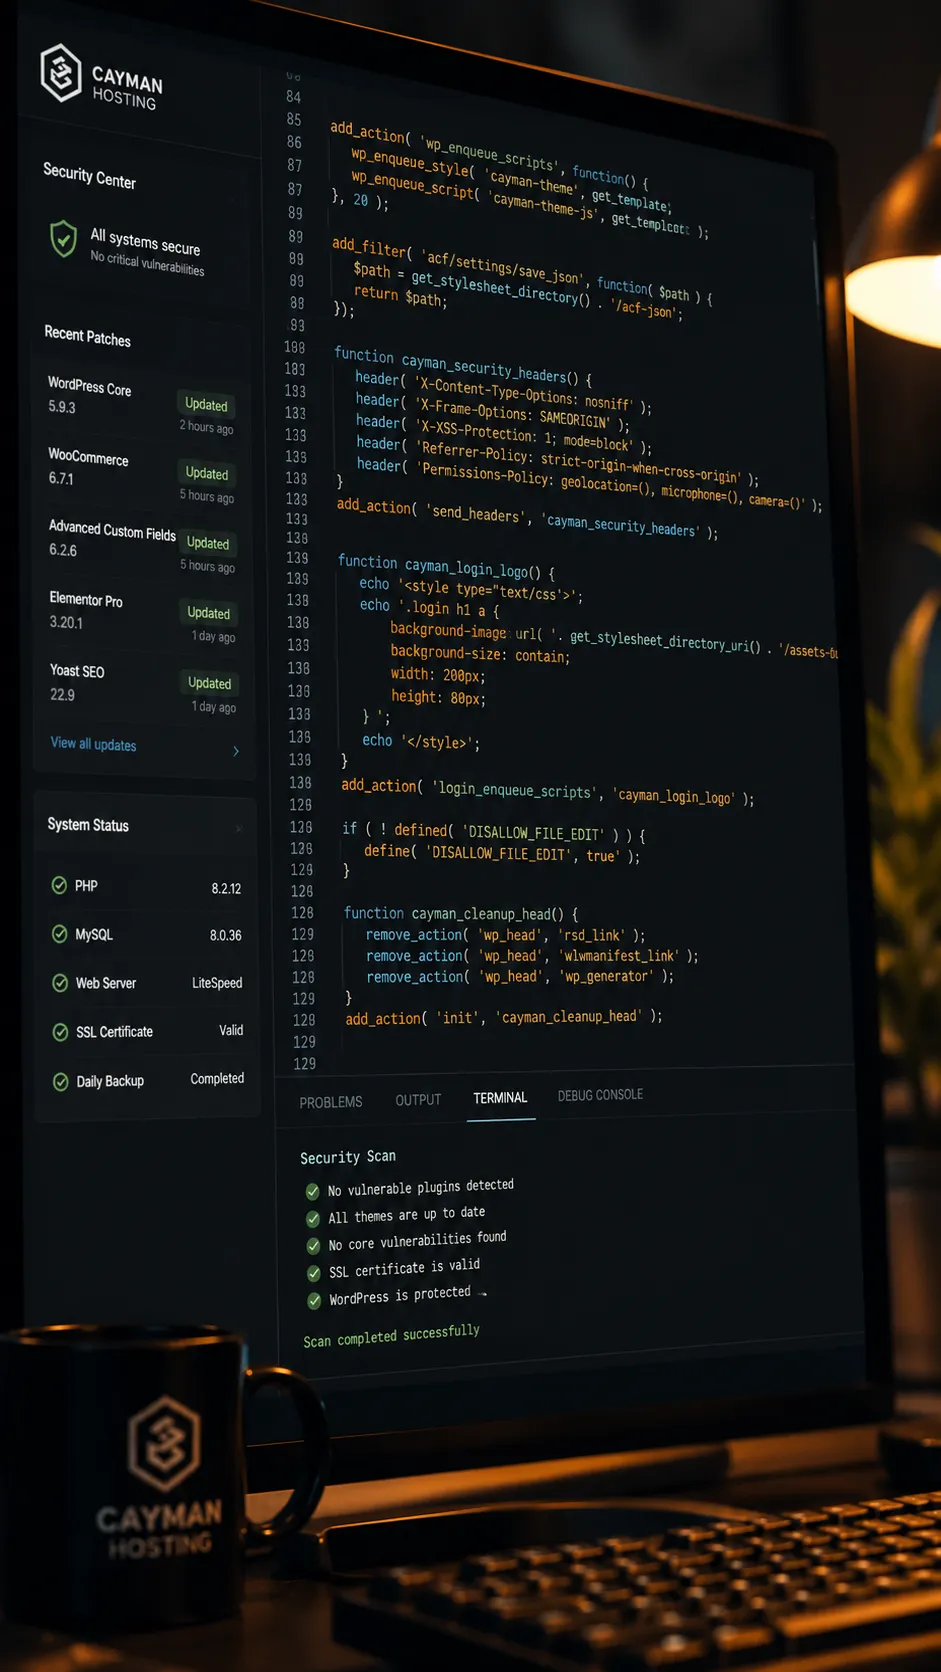
Task: Click the green shield All systems secure icon
Action: click(x=64, y=239)
